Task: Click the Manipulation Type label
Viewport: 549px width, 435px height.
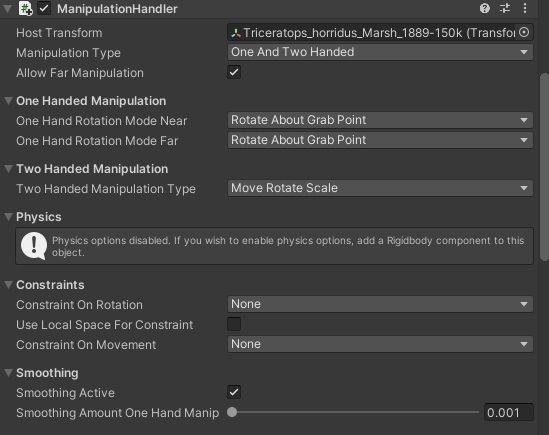Action: click(68, 53)
